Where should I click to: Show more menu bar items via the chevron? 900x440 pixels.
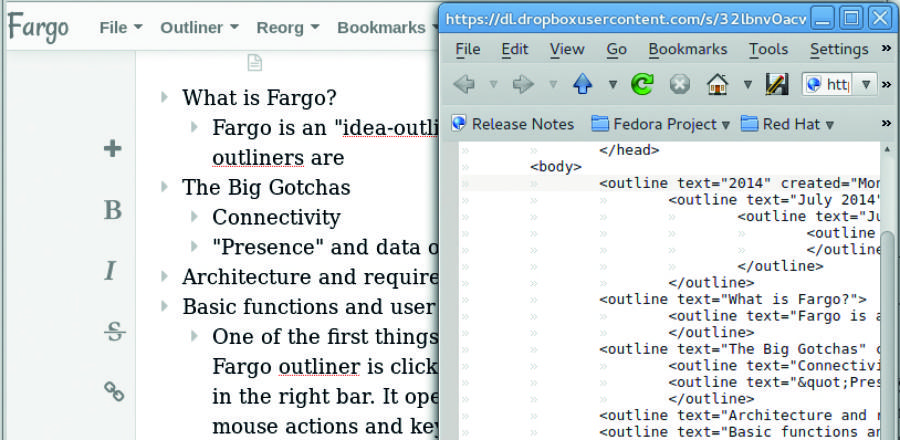[x=886, y=49]
